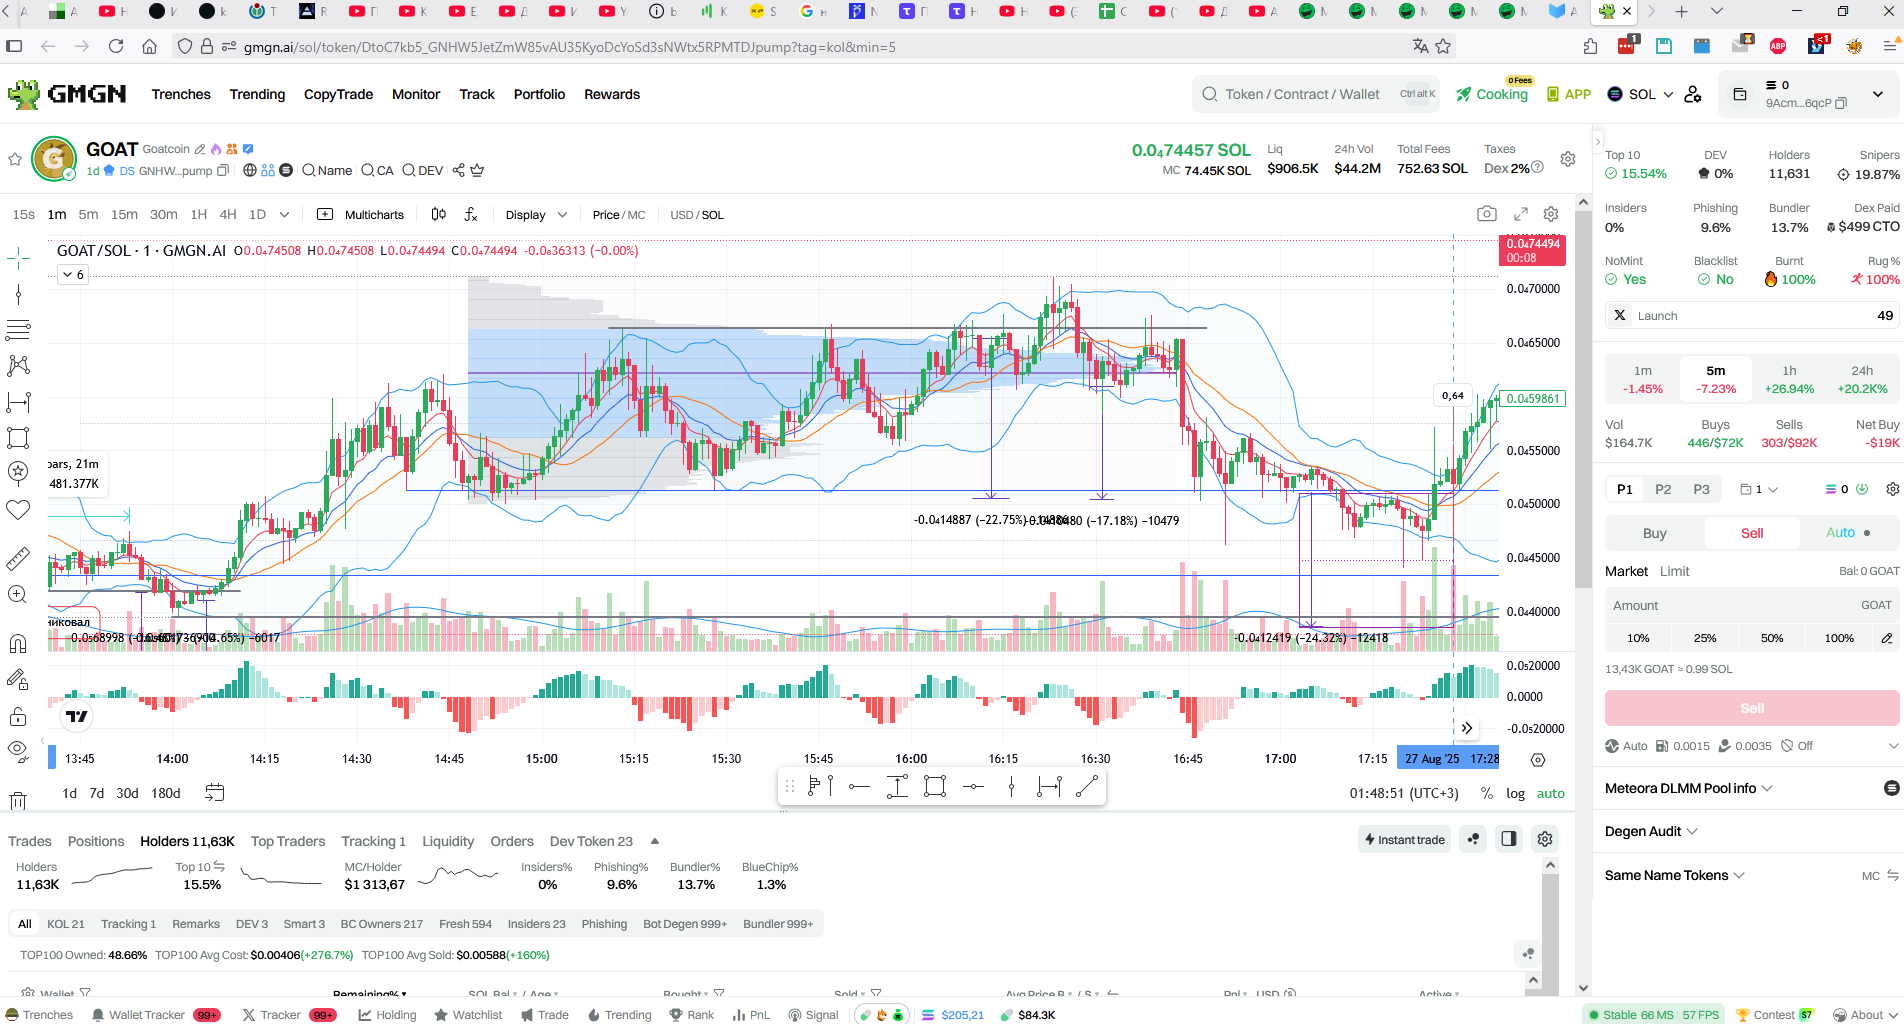Delete drawings with trash icon
Viewport: 1904px width, 1024px height.
(18, 800)
